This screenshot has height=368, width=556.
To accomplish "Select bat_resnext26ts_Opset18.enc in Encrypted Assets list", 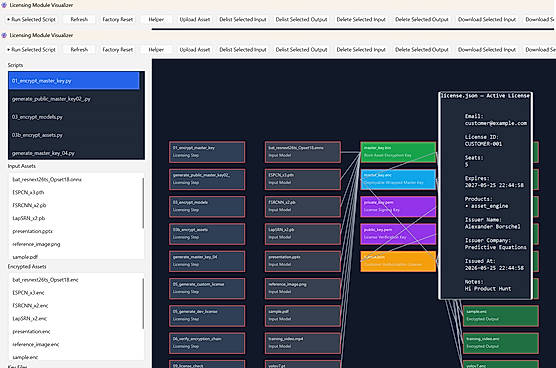I will [x=75, y=280].
